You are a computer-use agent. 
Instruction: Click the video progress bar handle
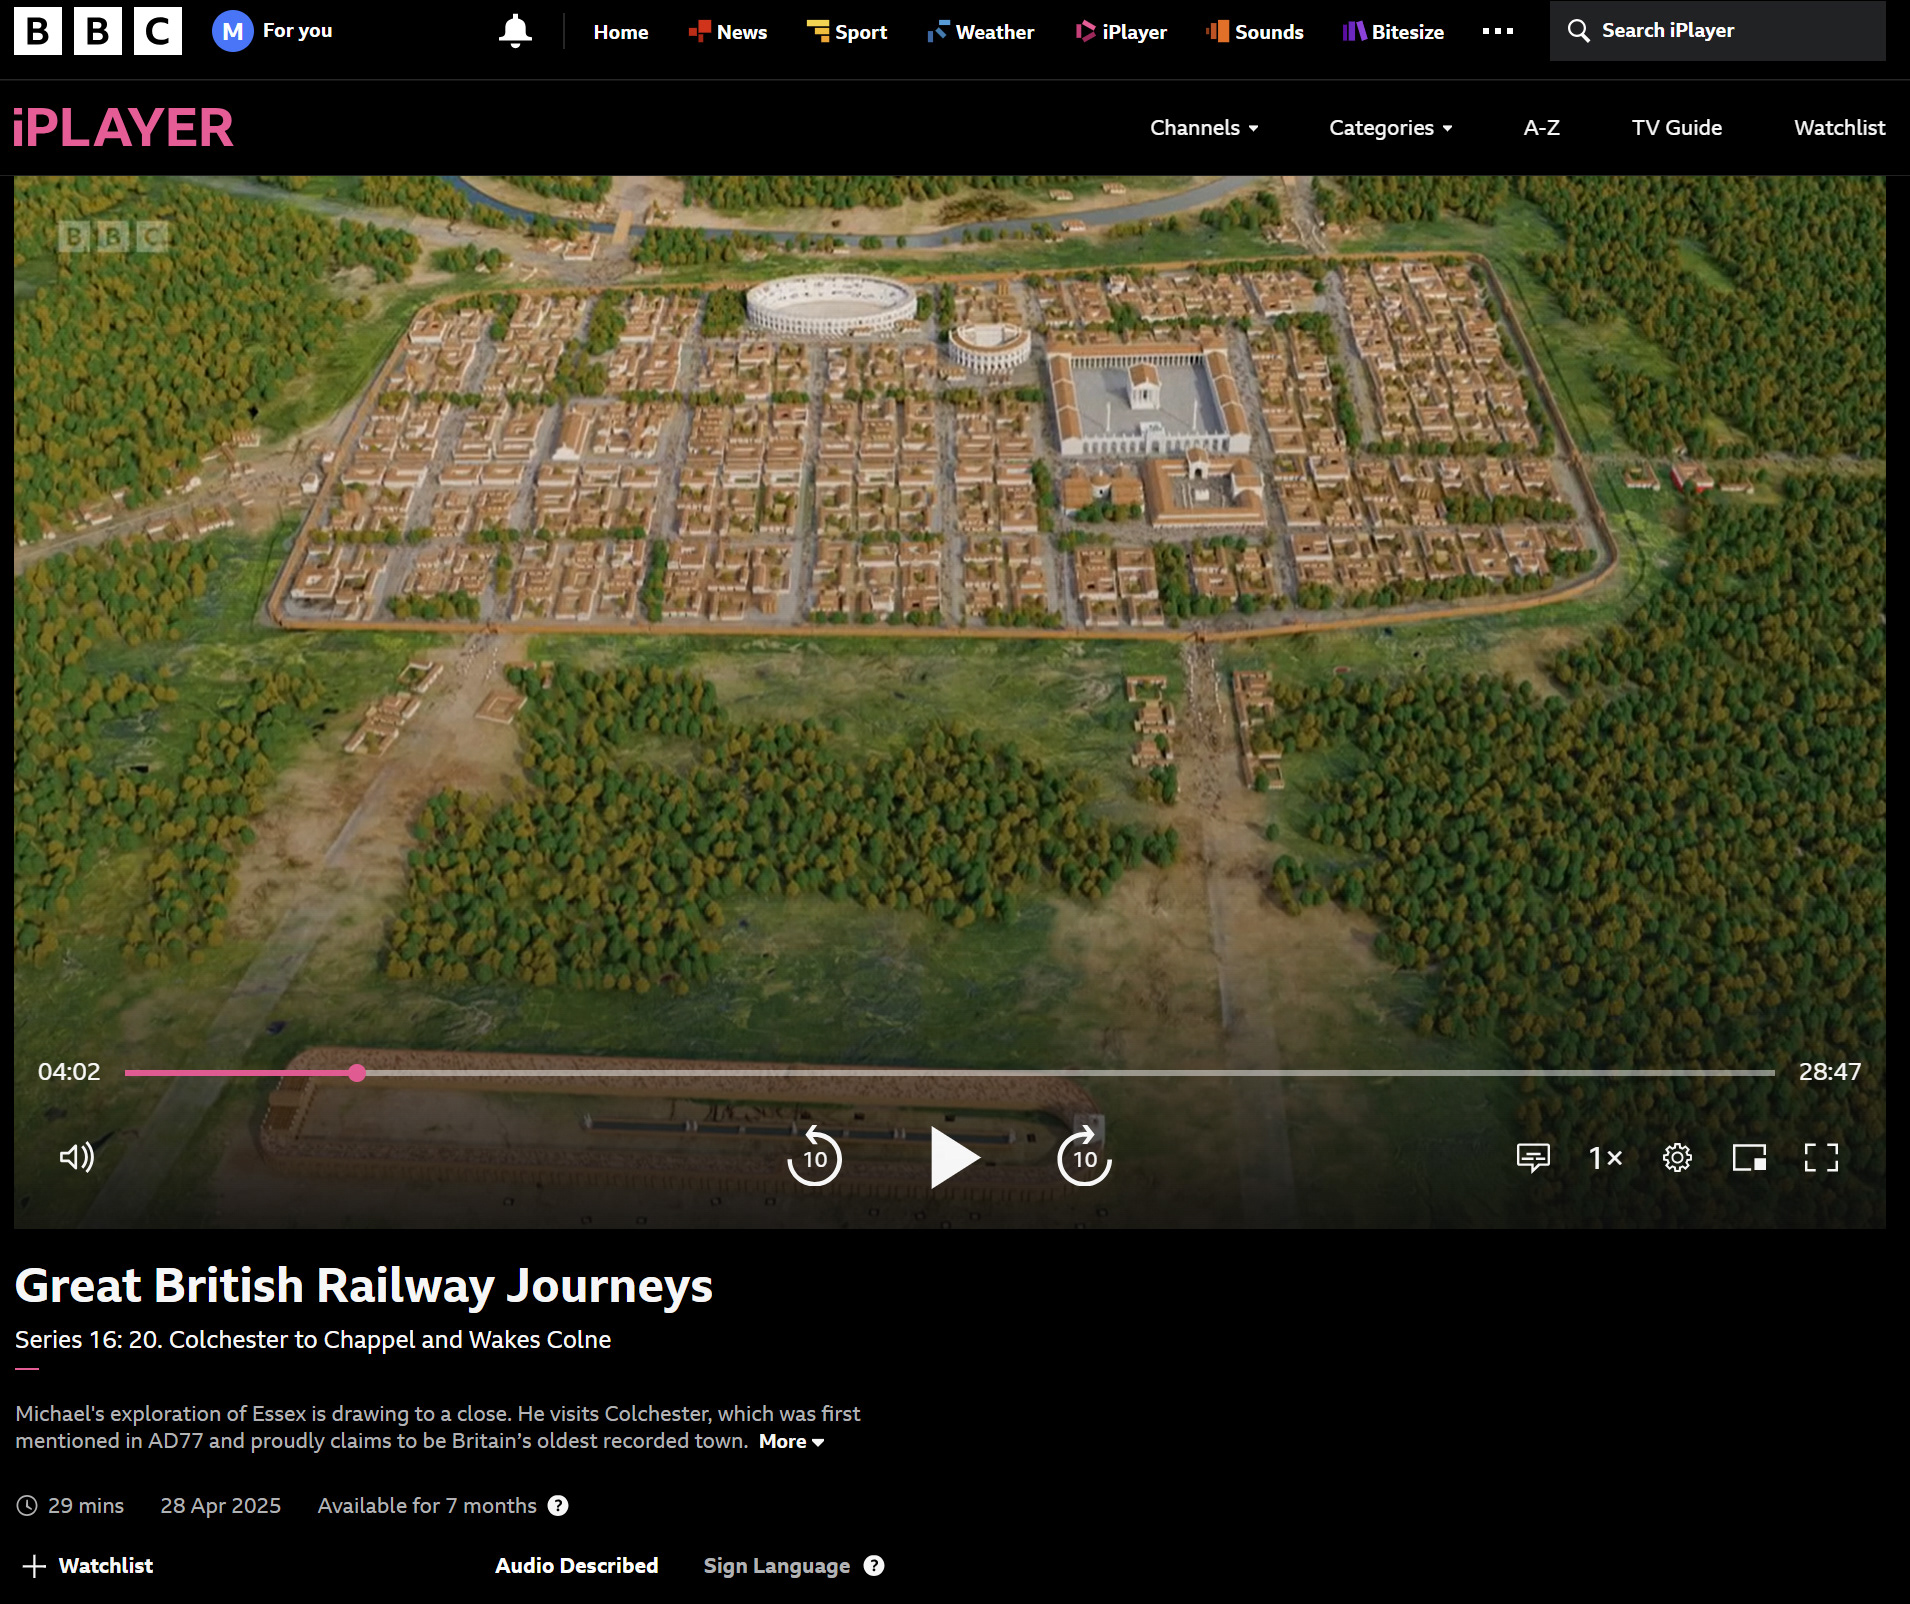click(357, 1073)
